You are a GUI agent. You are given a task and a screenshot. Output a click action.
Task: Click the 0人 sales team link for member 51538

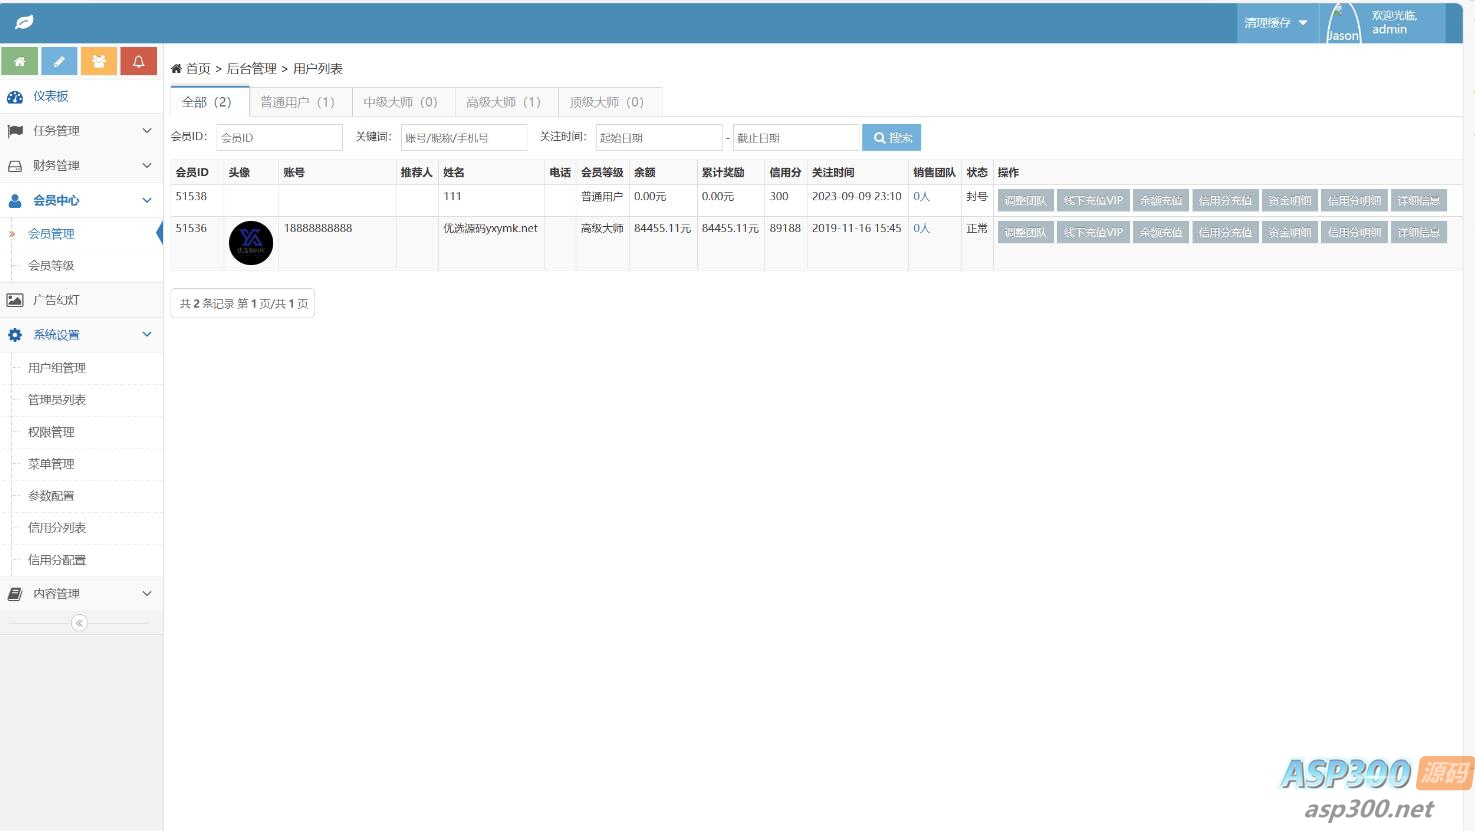pos(921,197)
